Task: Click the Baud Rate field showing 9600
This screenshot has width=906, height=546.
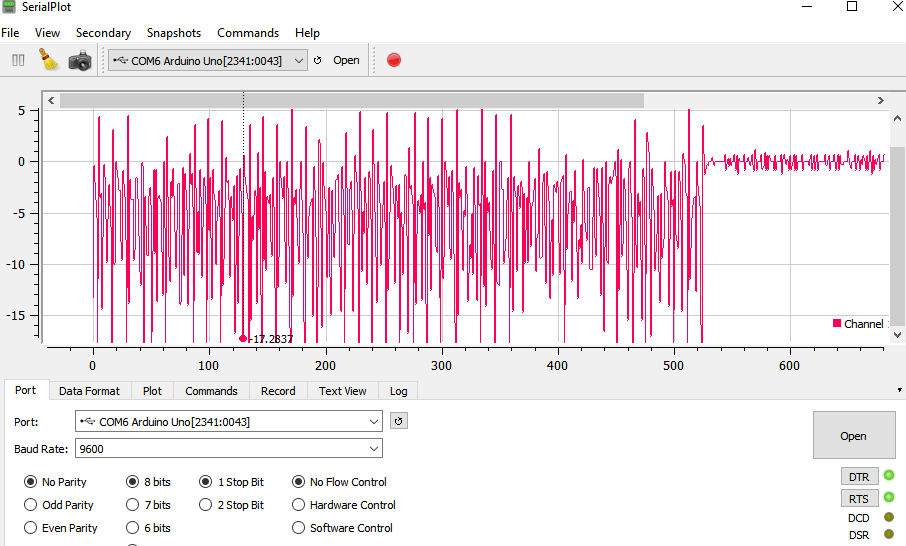Action: point(229,448)
